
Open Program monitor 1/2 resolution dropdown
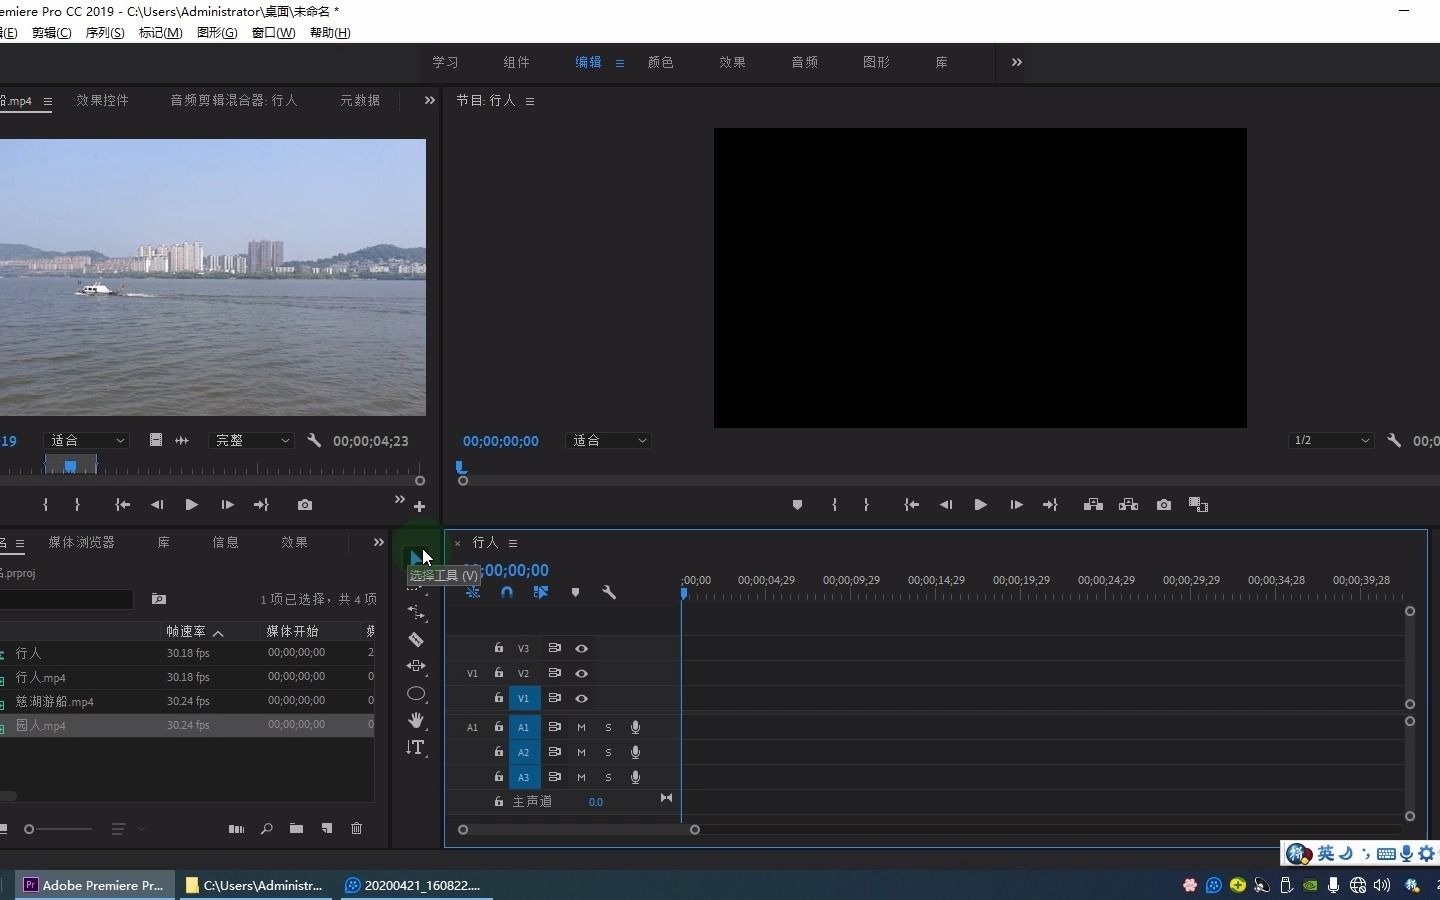point(1330,441)
